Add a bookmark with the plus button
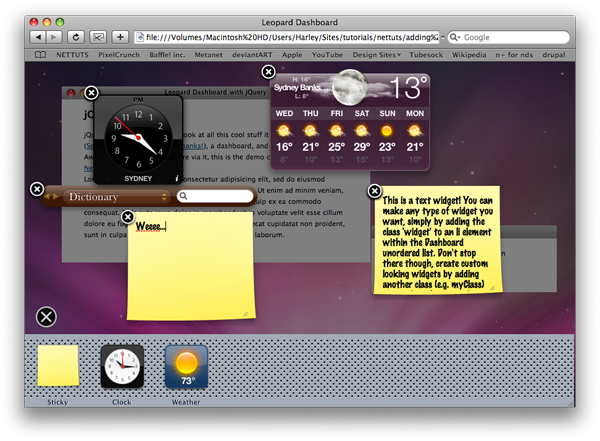600x441 pixels. coord(120,37)
